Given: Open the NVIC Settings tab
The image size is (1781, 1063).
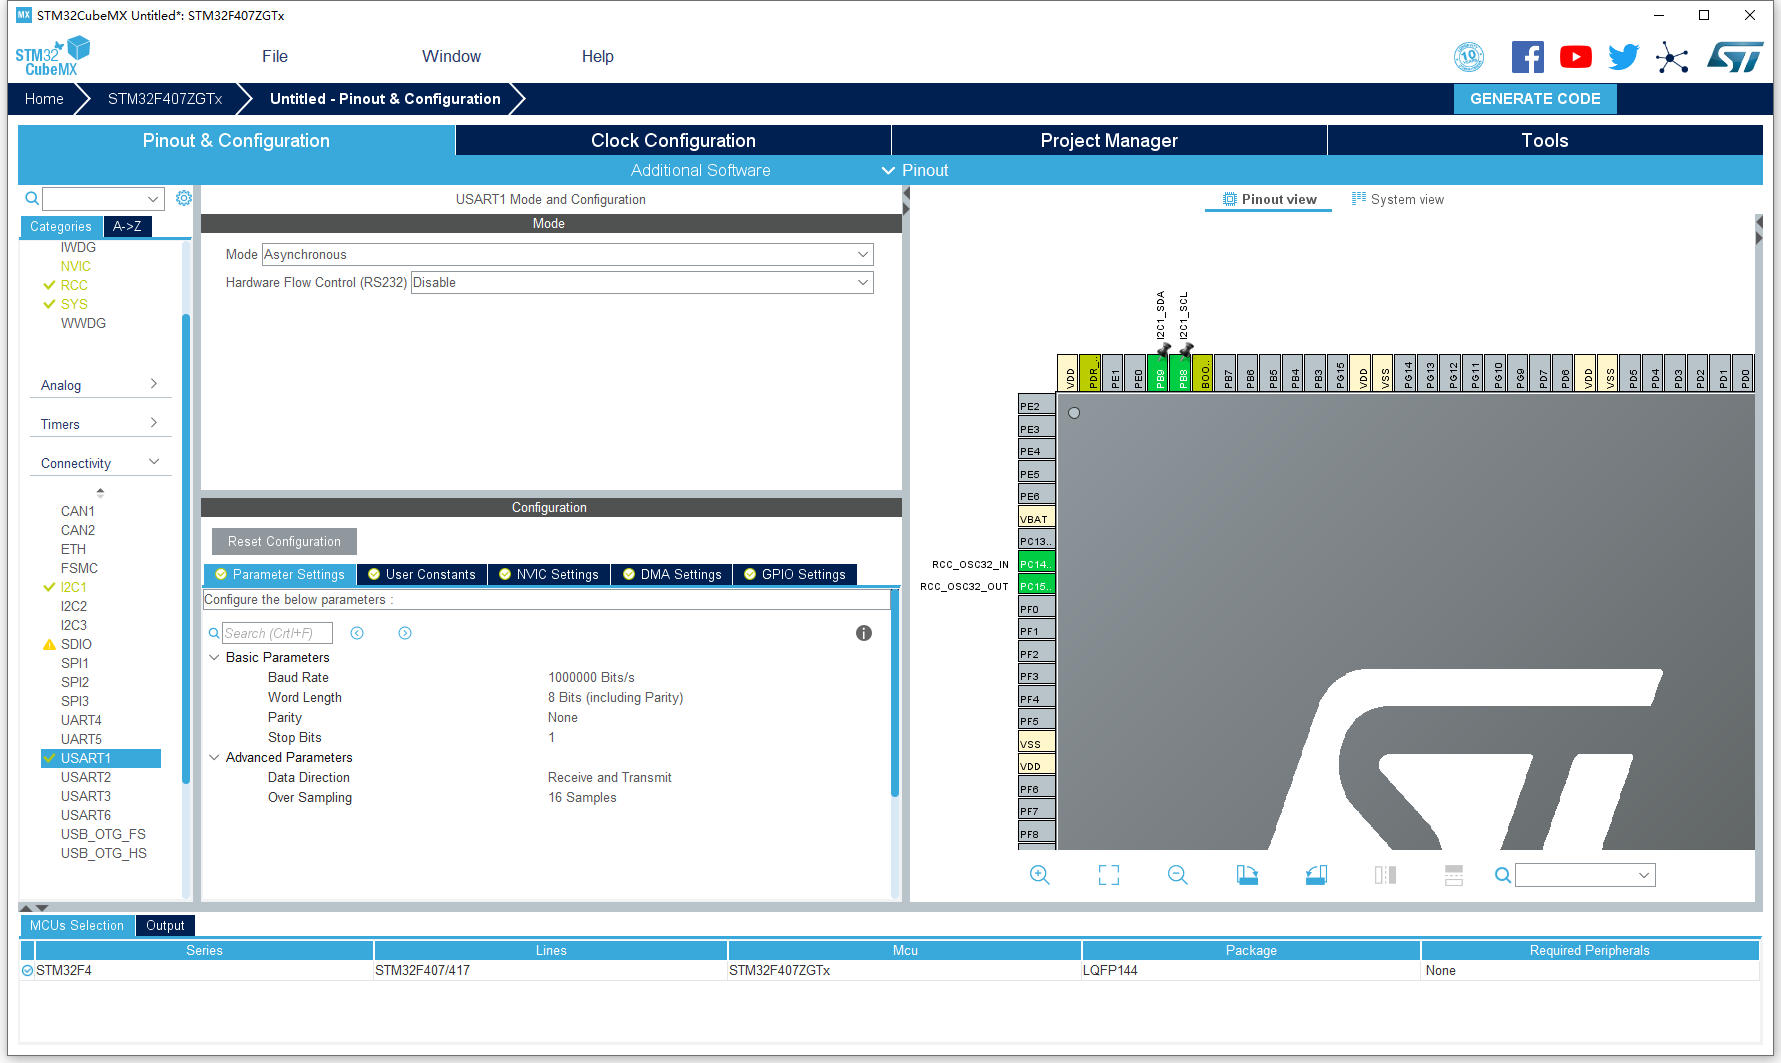Looking at the screenshot, I should [x=549, y=574].
